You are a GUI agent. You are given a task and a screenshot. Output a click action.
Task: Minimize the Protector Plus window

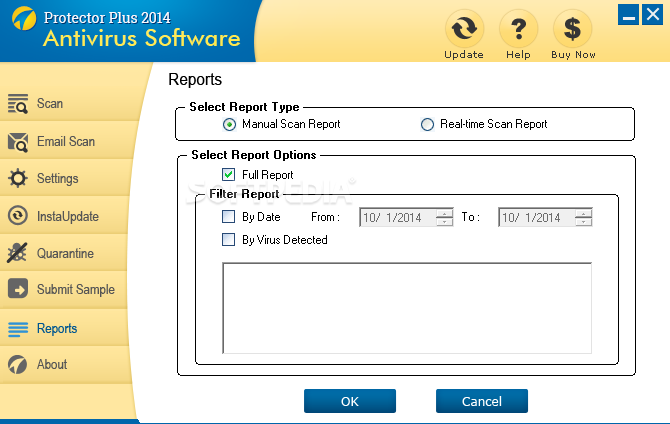tap(628, 15)
